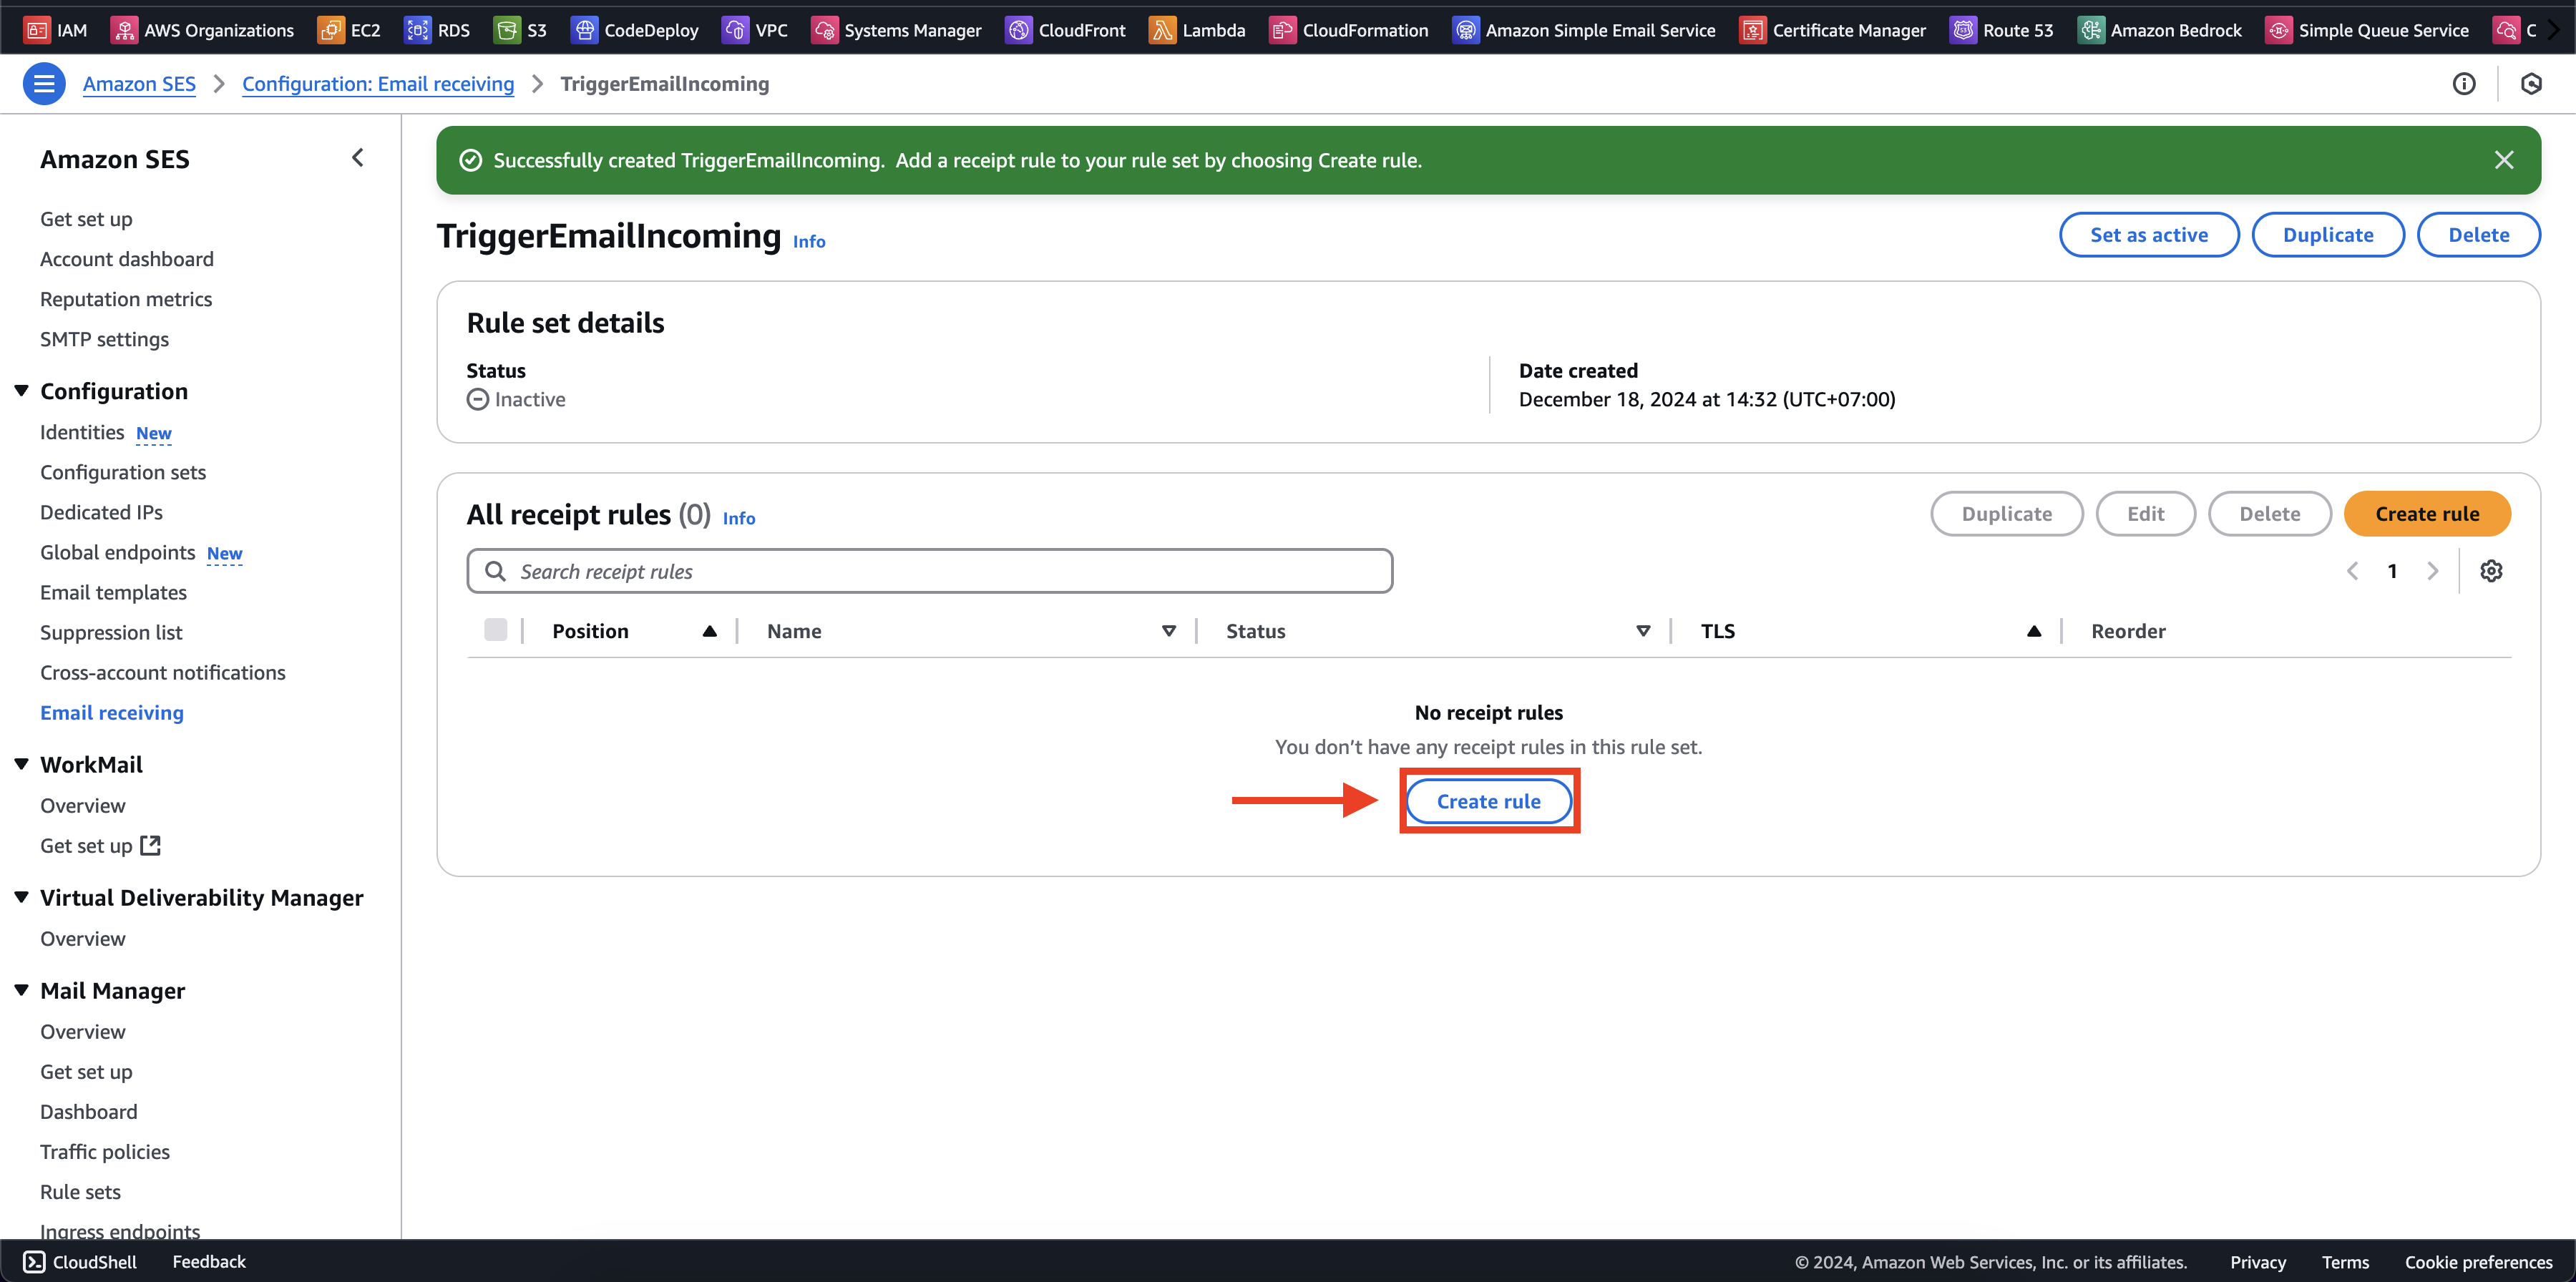Open Cookie preferences in footer
The image size is (2576, 1282).
2478,1262
